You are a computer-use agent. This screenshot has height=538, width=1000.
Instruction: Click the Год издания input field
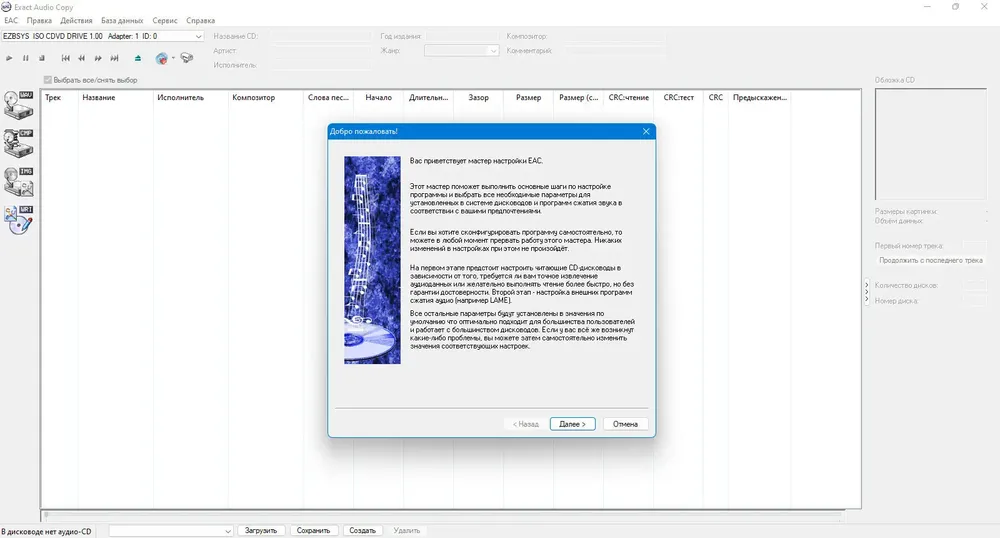click(x=462, y=36)
